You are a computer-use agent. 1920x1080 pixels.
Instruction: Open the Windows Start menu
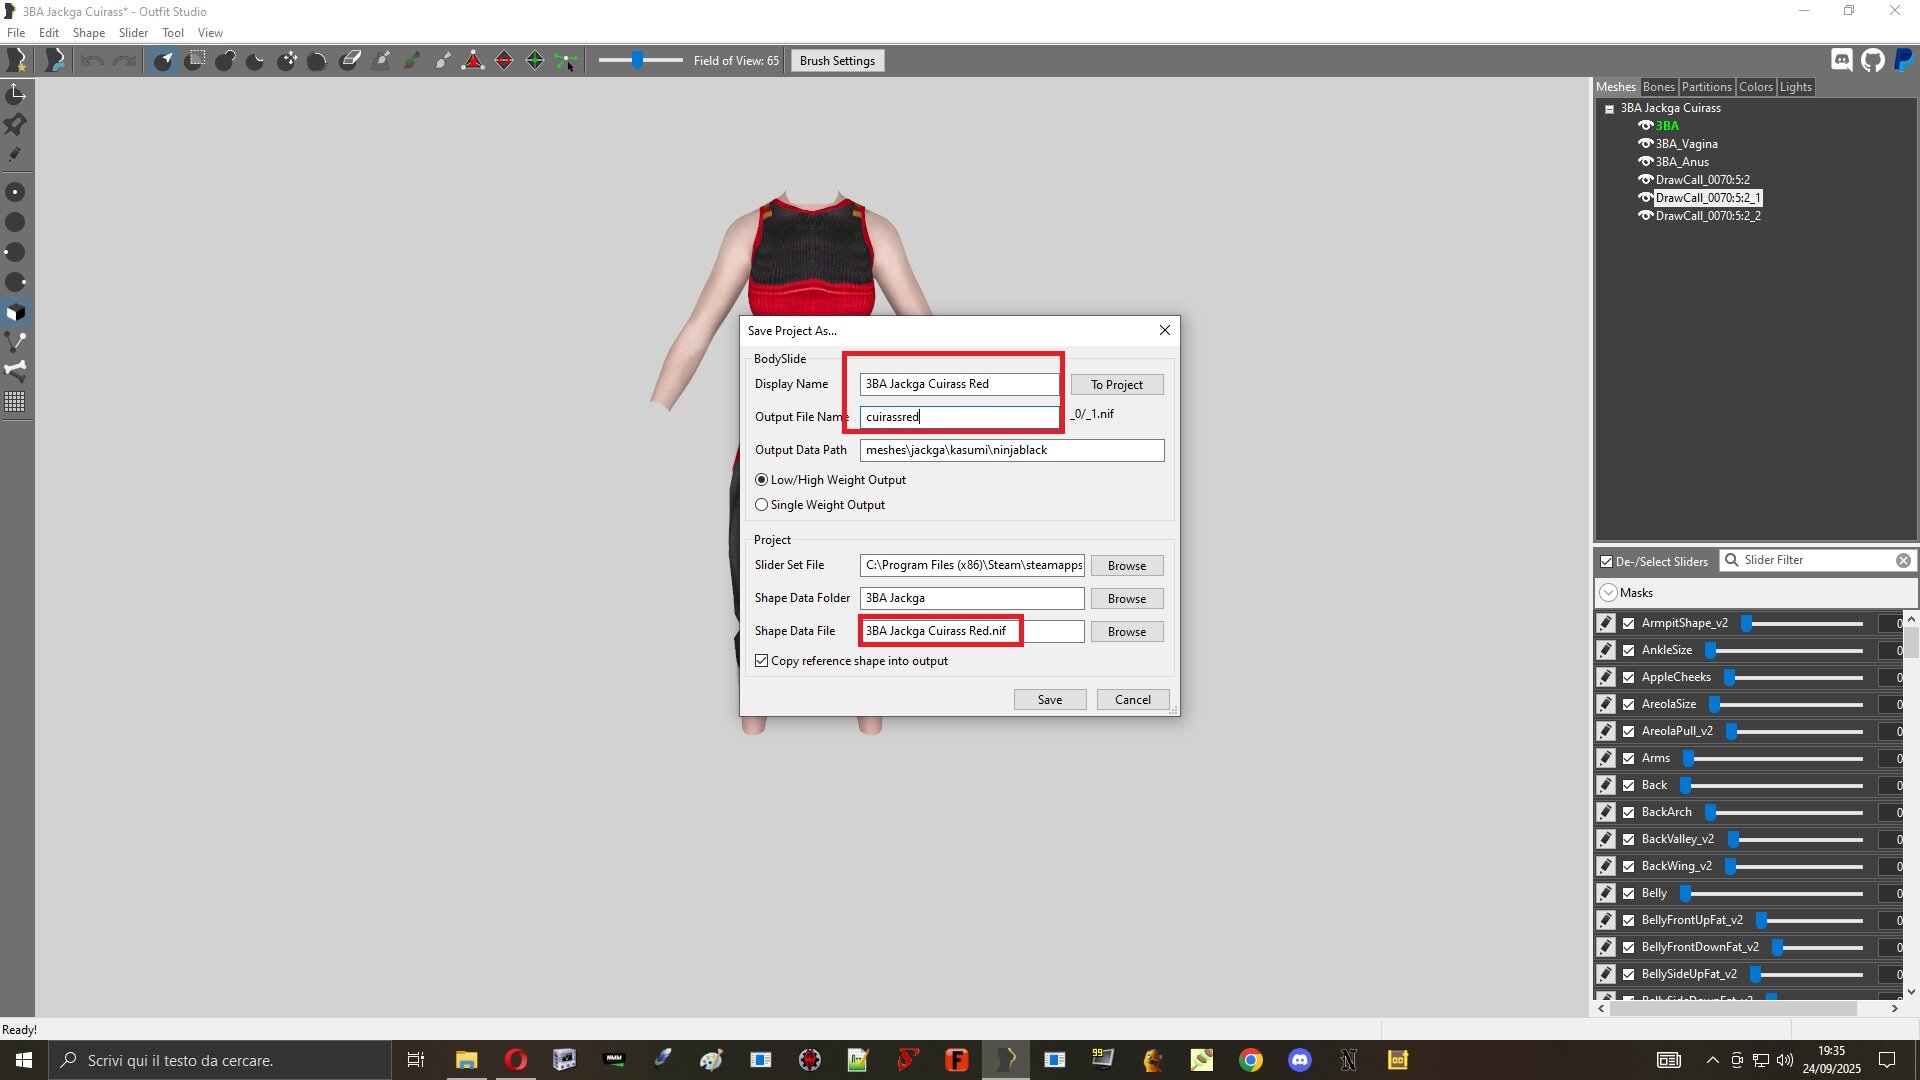pos(24,1060)
